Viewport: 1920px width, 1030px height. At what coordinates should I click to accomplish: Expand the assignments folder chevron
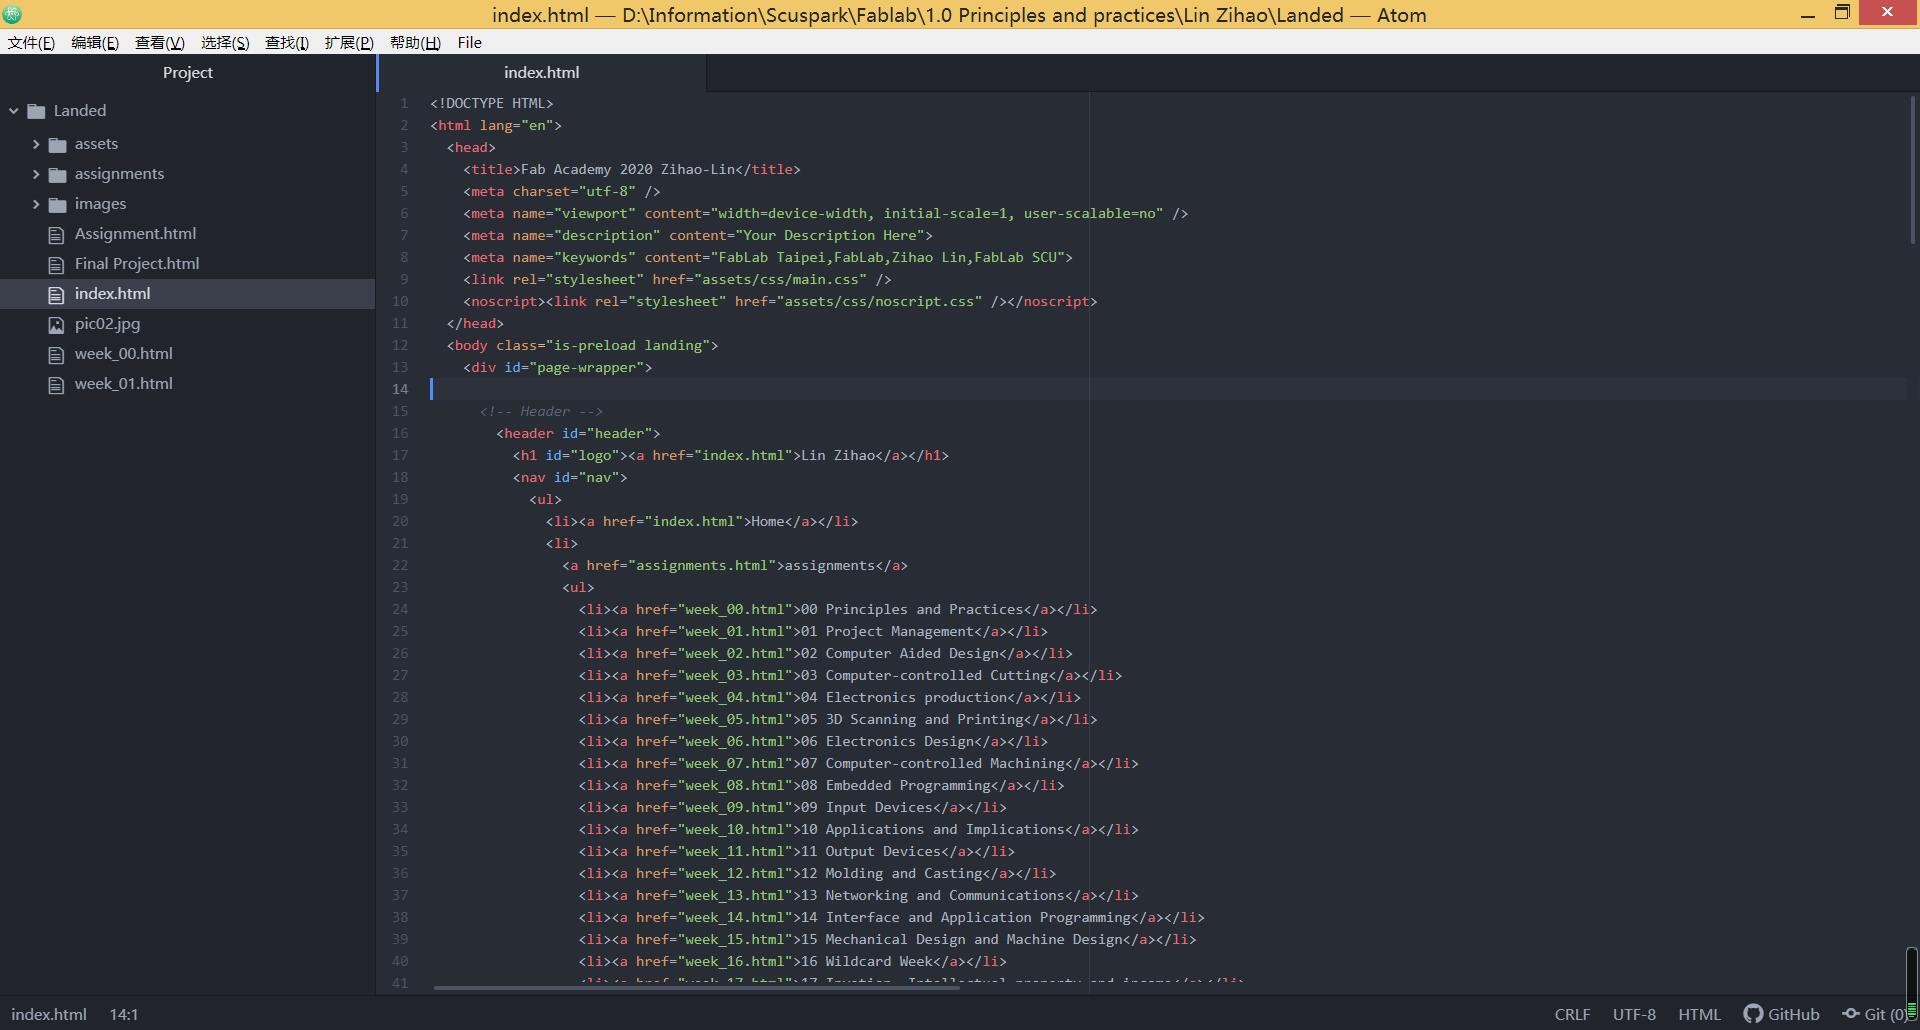pos(36,174)
